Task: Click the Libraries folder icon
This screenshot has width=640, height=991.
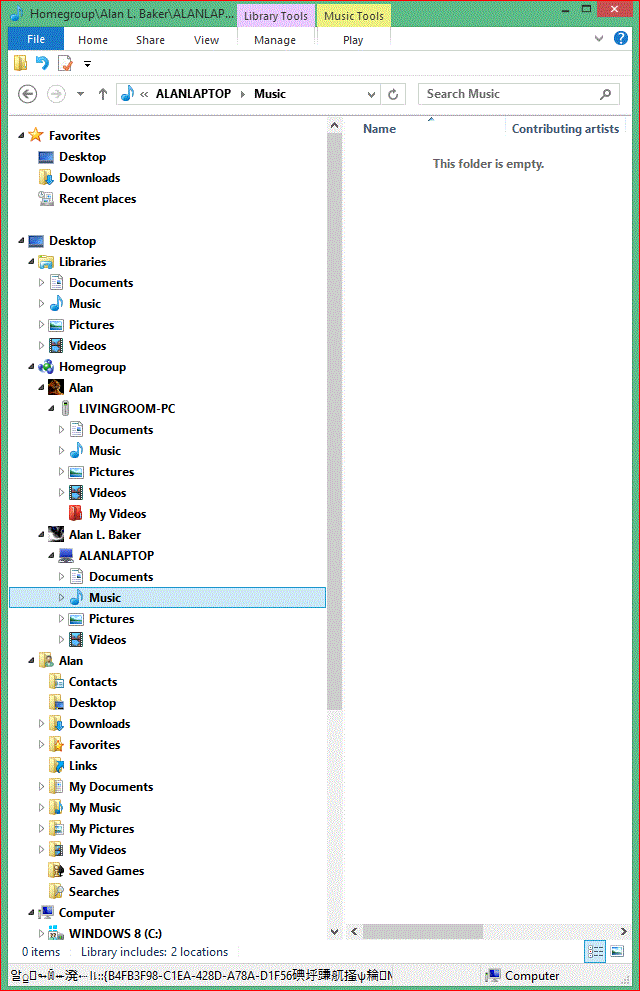Action: click(x=46, y=262)
